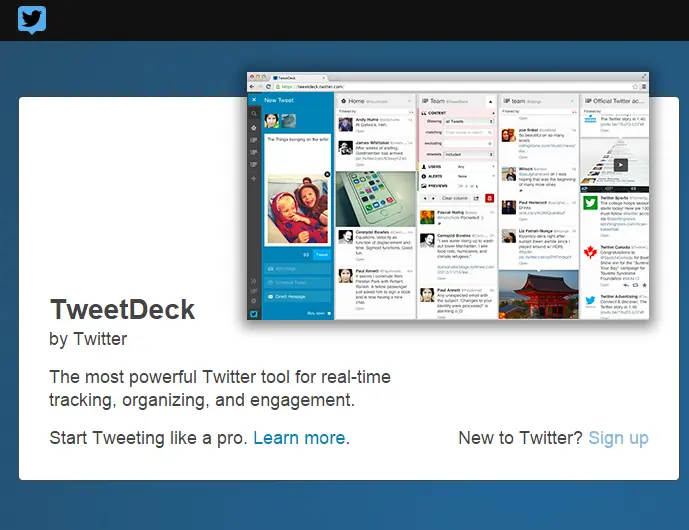Screen dimensions: 689x530
Task: Open the Showing all Tweets dropdown
Action: click(x=469, y=121)
